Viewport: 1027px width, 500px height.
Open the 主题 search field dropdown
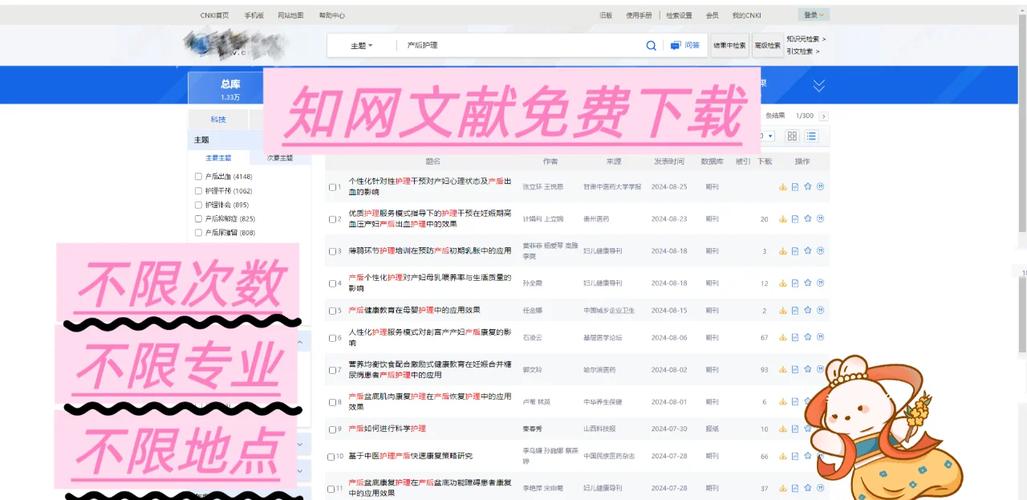click(x=361, y=46)
